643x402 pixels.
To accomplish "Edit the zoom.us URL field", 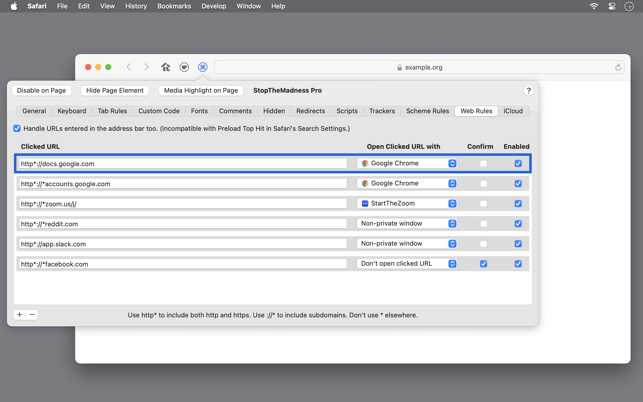I will (182, 204).
